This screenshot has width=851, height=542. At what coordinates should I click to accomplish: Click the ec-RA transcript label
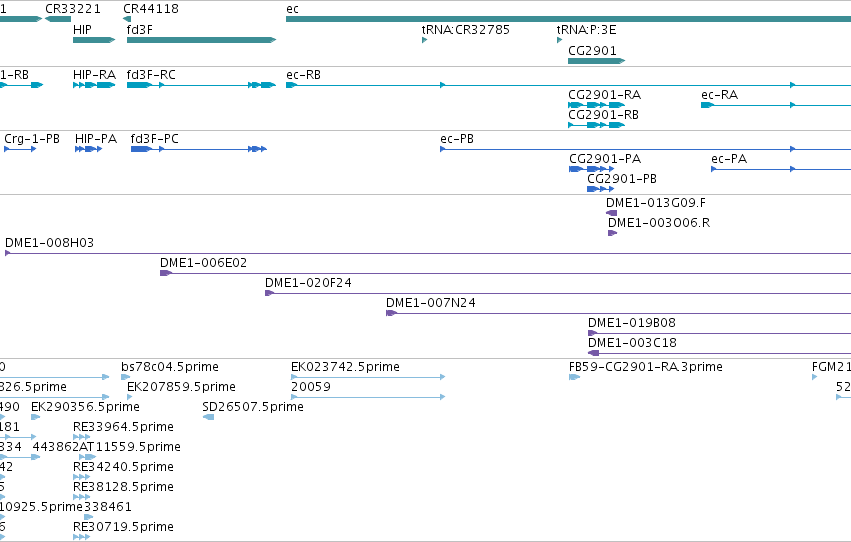(720, 95)
